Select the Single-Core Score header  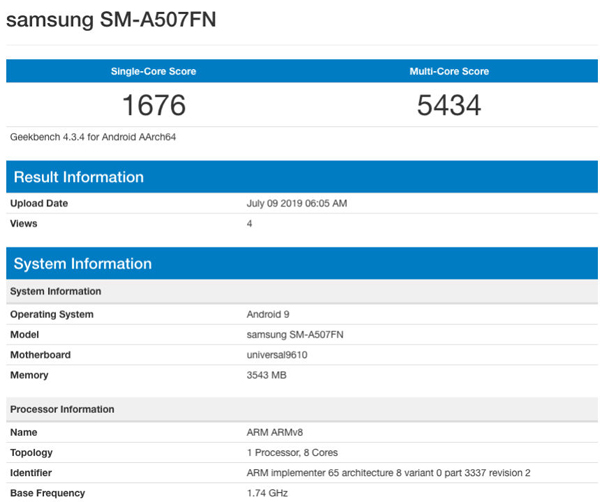pos(153,71)
